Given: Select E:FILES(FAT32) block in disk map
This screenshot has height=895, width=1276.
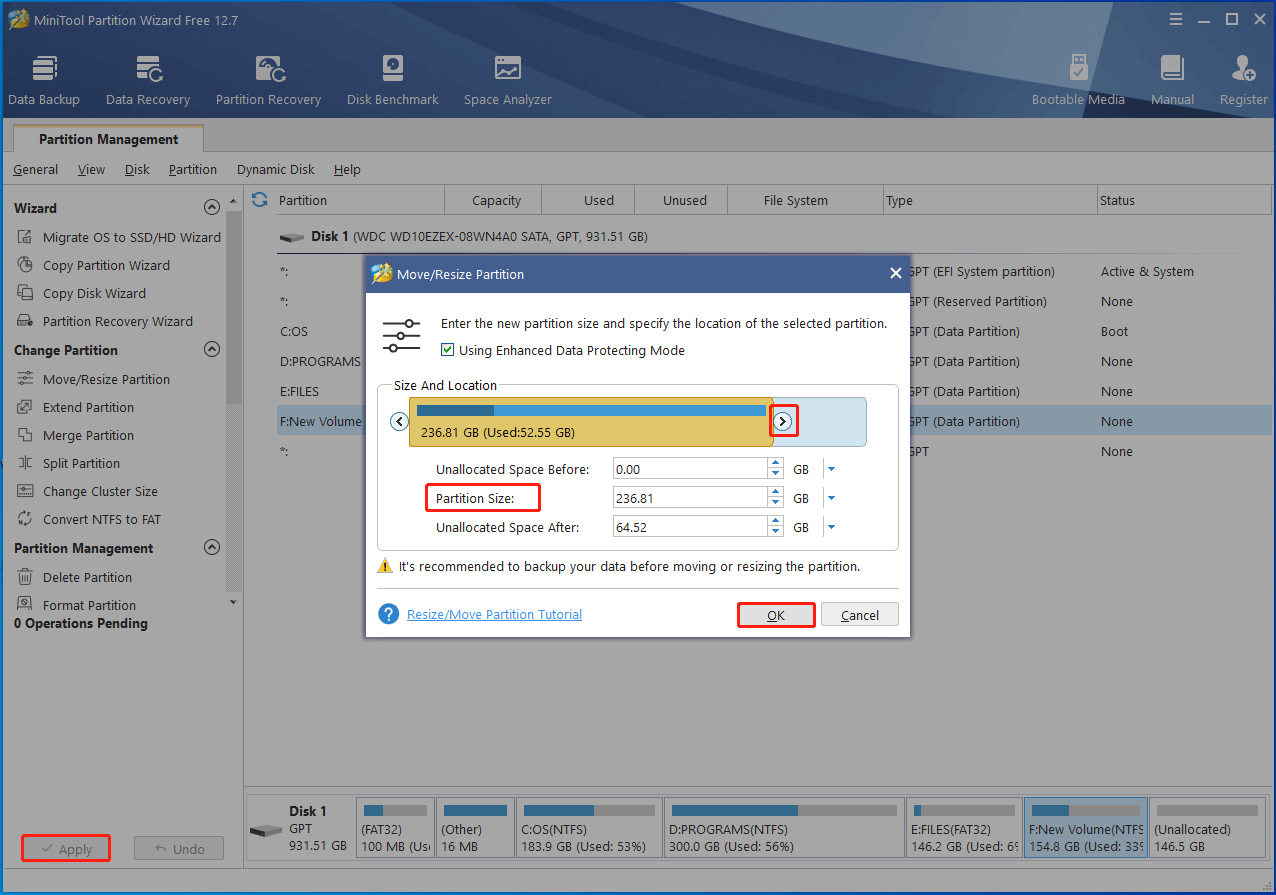Looking at the screenshot, I should tap(964, 829).
